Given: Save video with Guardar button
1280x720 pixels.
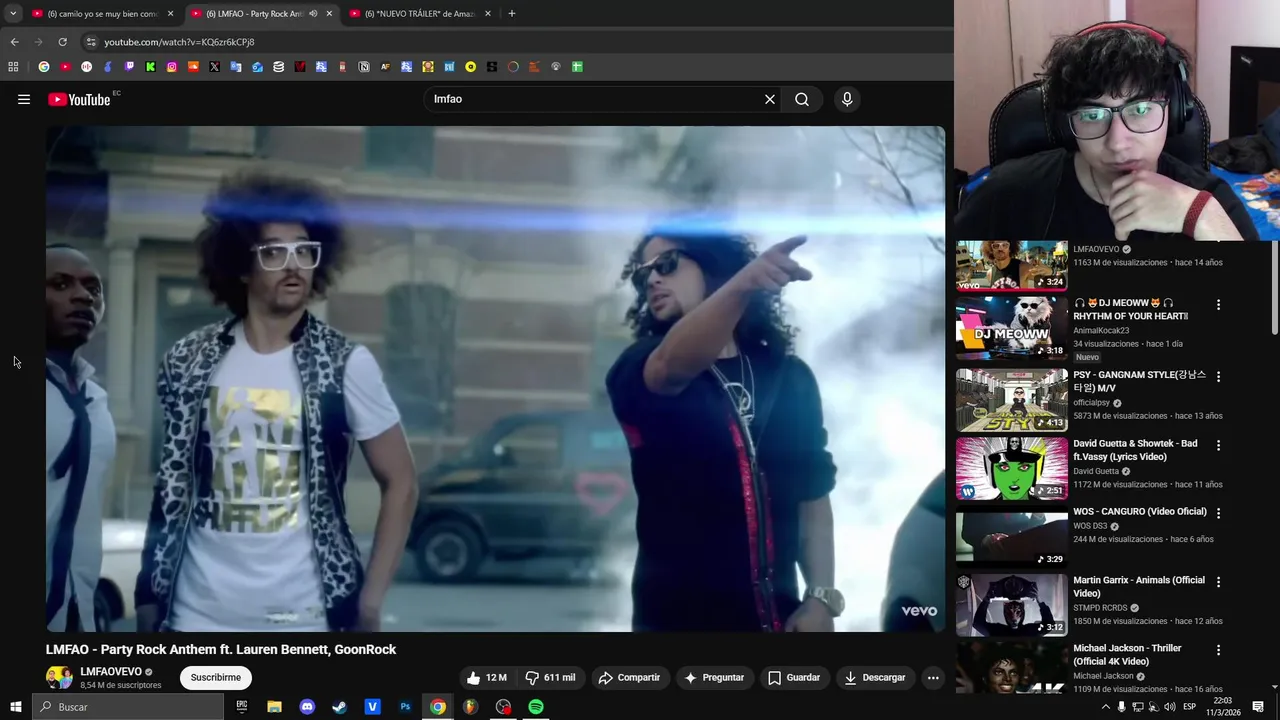Looking at the screenshot, I should pyautogui.click(x=794, y=677).
